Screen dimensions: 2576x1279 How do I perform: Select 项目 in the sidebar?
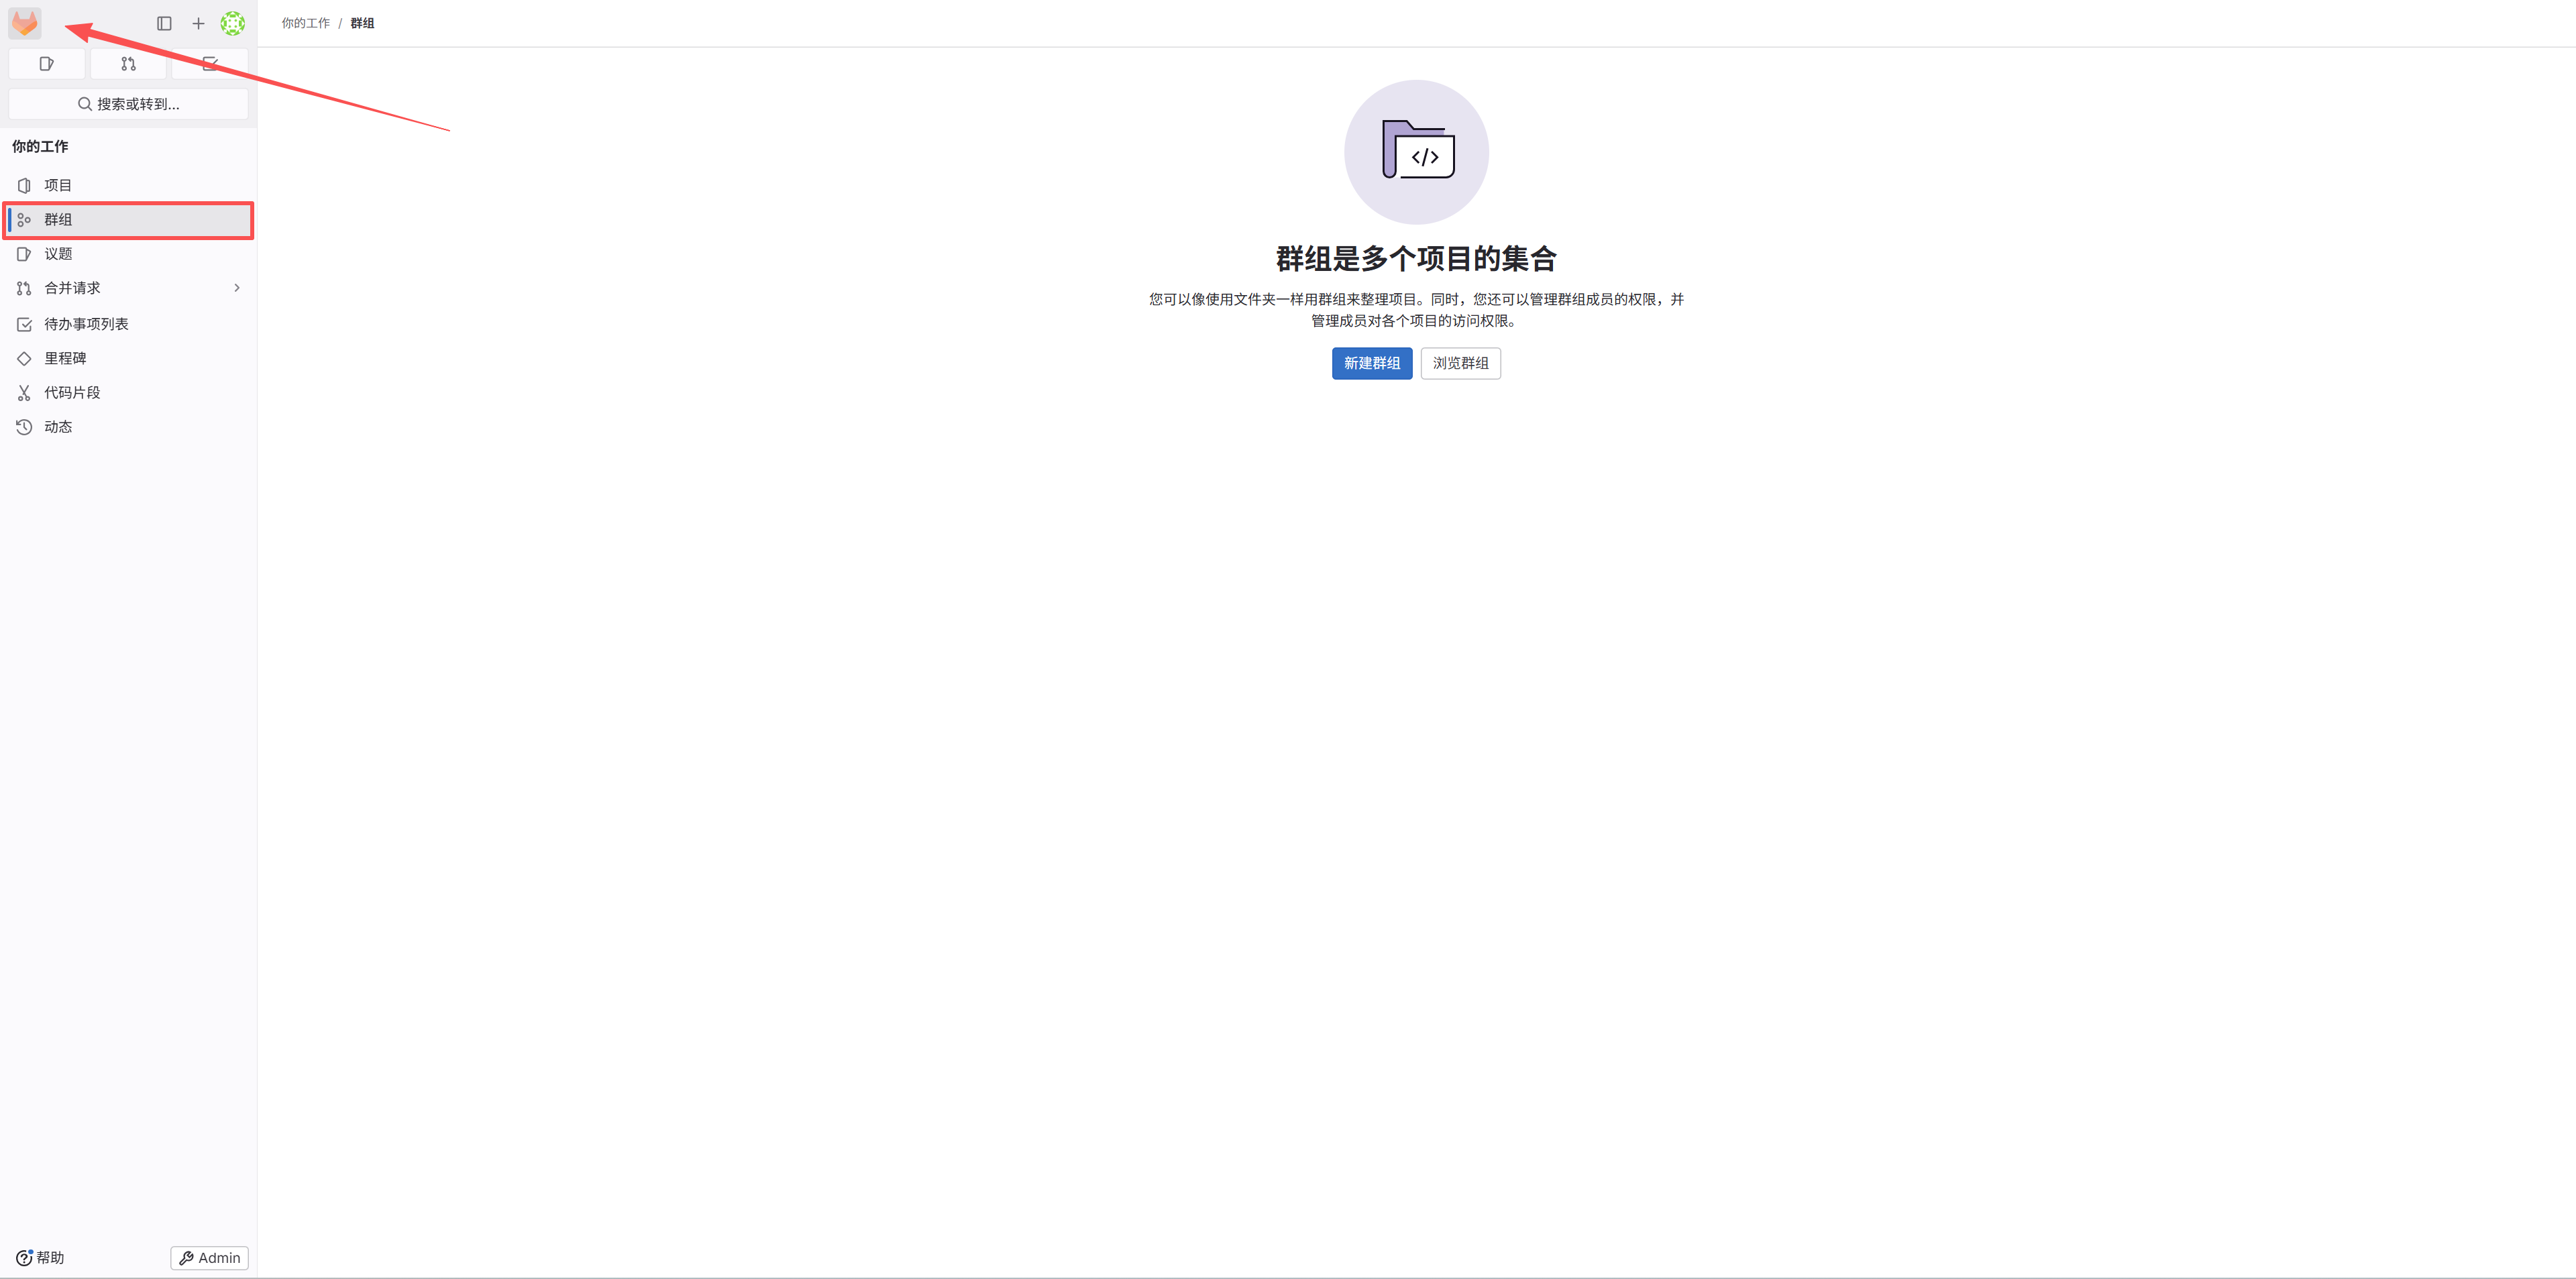point(128,185)
